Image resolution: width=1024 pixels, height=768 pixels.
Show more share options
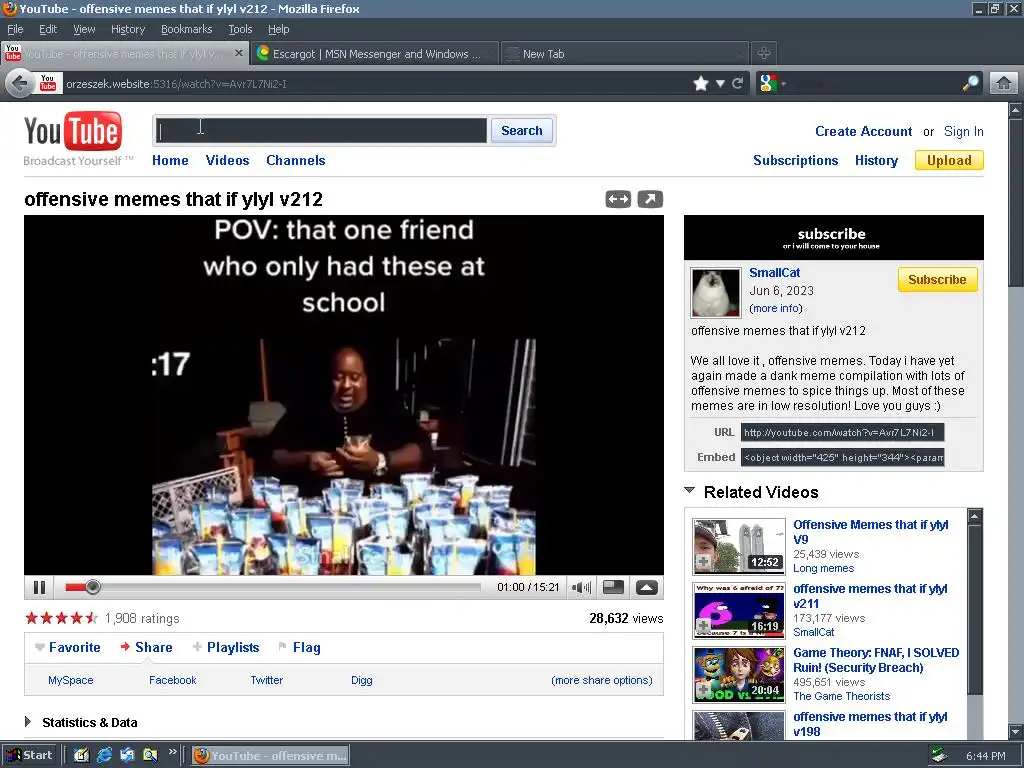[x=601, y=680]
